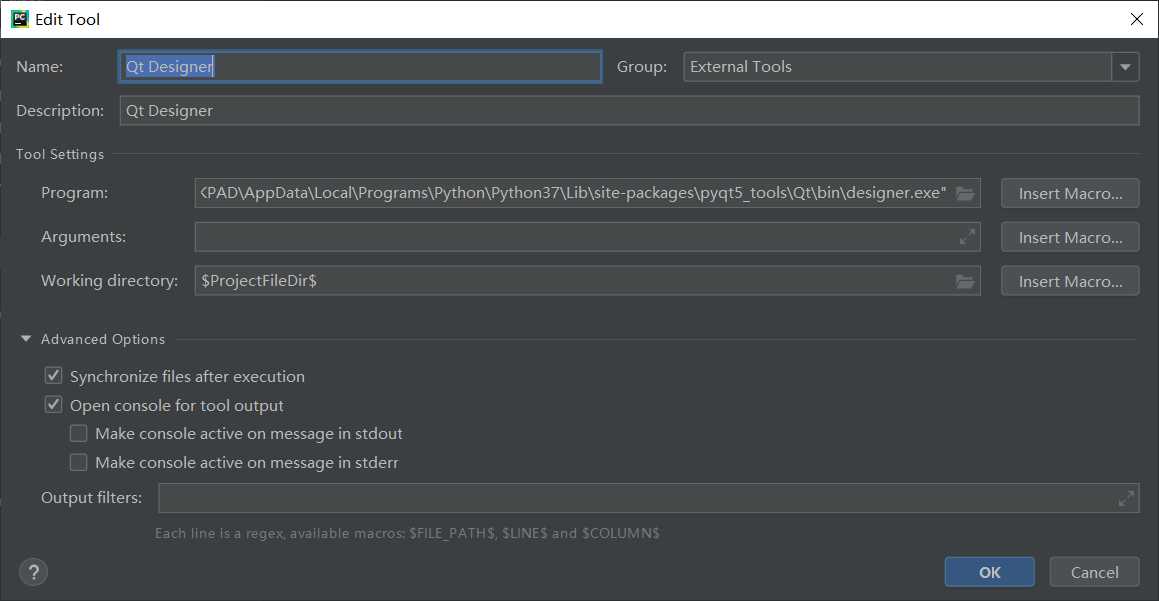Confirm with the OK button

pos(990,572)
